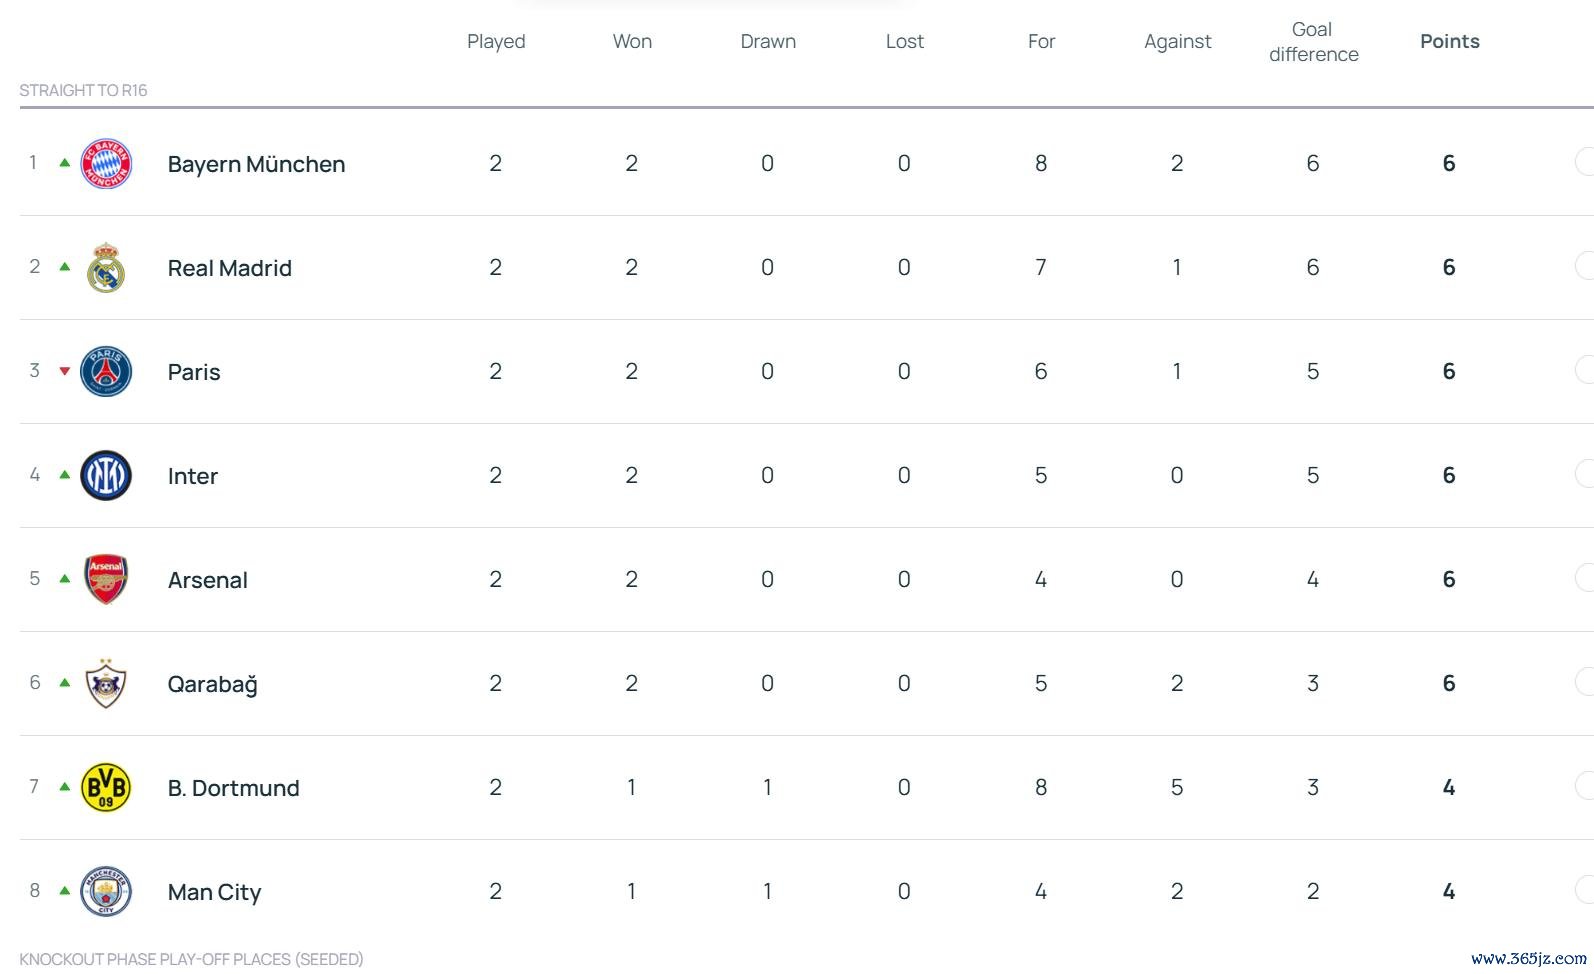Click the Man City club crest
The height and width of the screenshot is (974, 1594).
tap(106, 891)
